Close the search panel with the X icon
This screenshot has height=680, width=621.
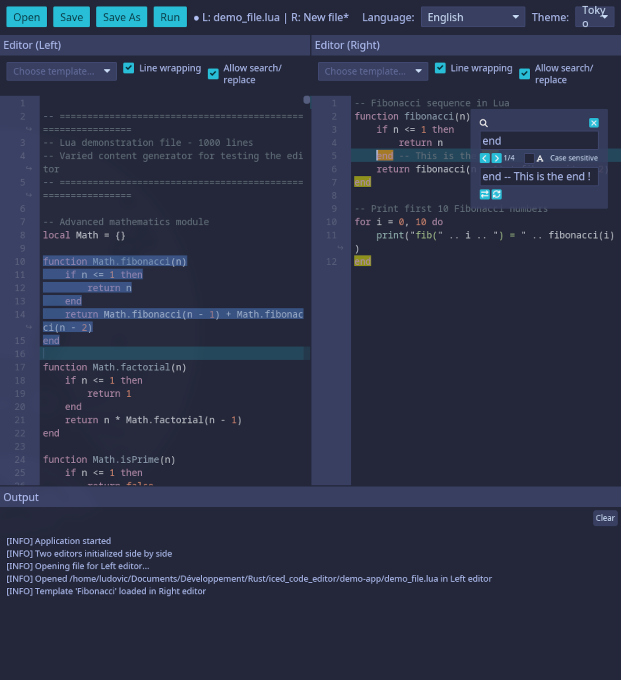pos(594,123)
